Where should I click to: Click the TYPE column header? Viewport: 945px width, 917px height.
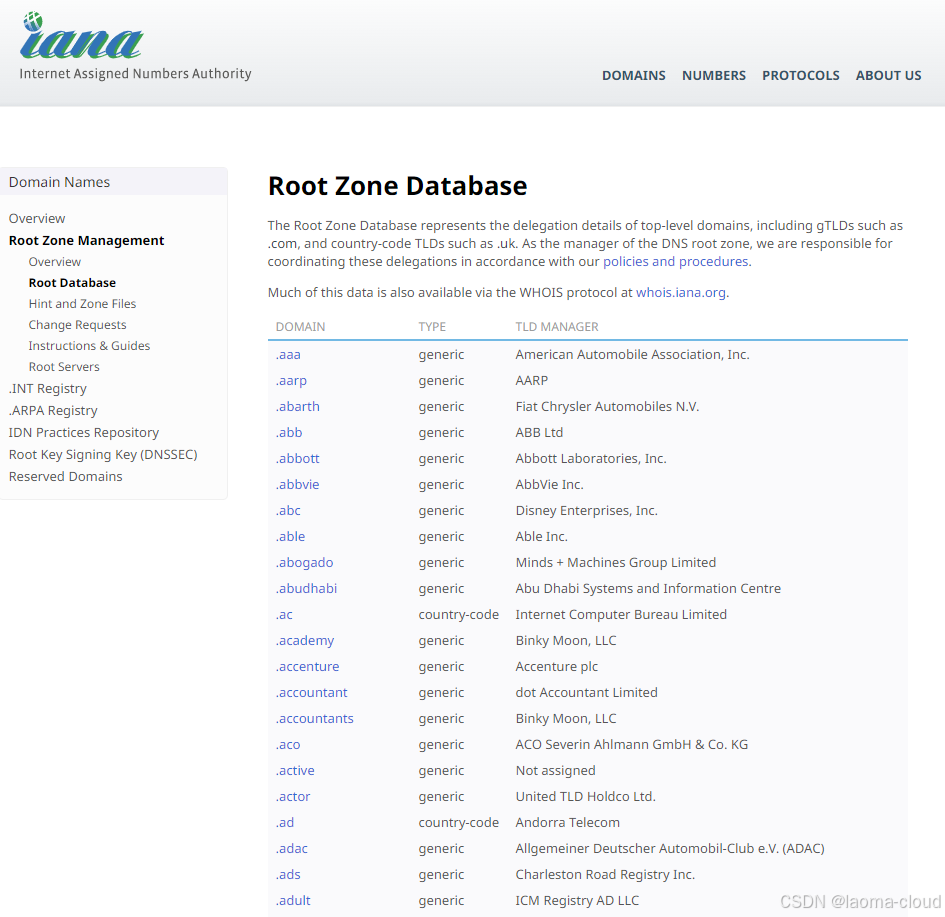[x=432, y=327]
